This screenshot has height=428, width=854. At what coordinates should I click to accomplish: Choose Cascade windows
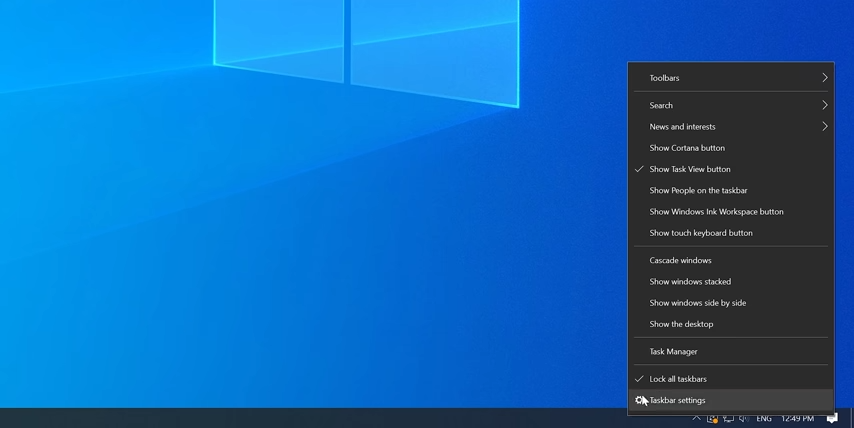tap(731, 260)
